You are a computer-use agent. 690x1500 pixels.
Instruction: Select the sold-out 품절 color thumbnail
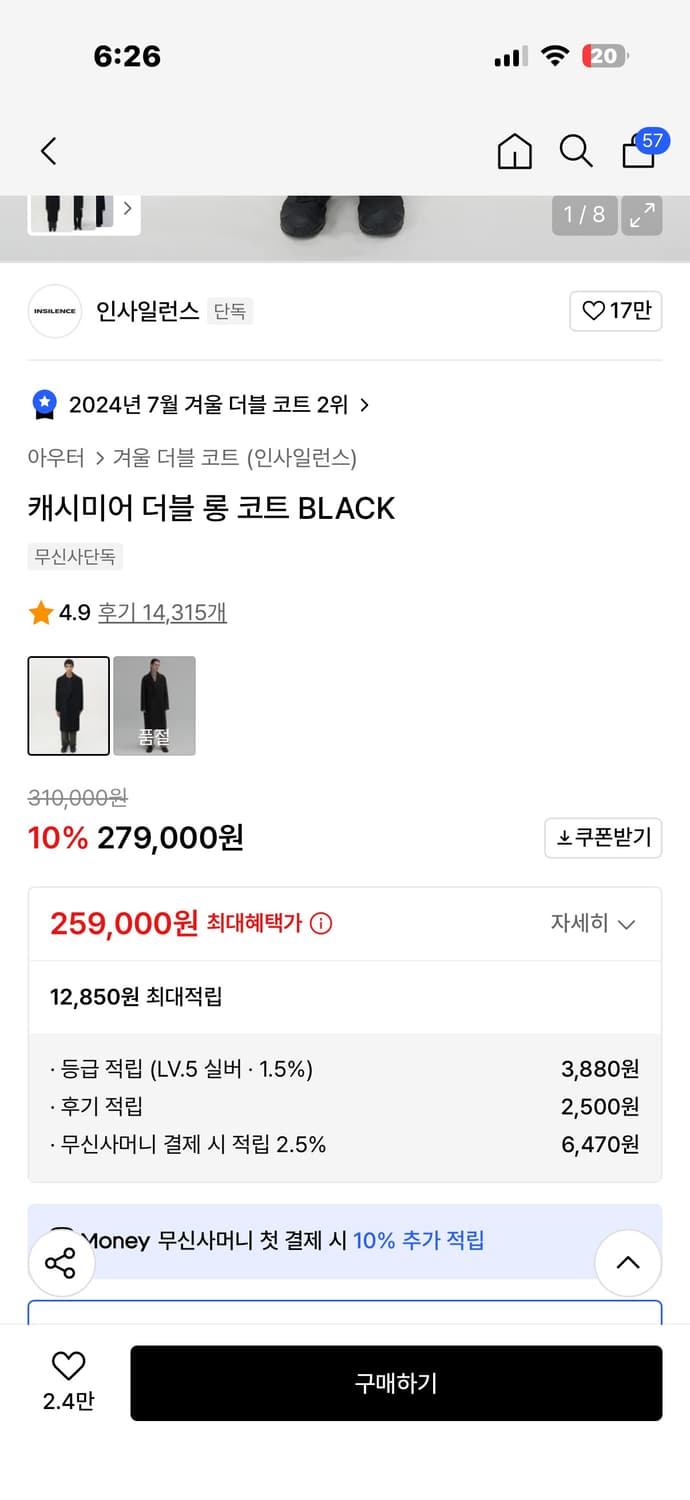155,706
